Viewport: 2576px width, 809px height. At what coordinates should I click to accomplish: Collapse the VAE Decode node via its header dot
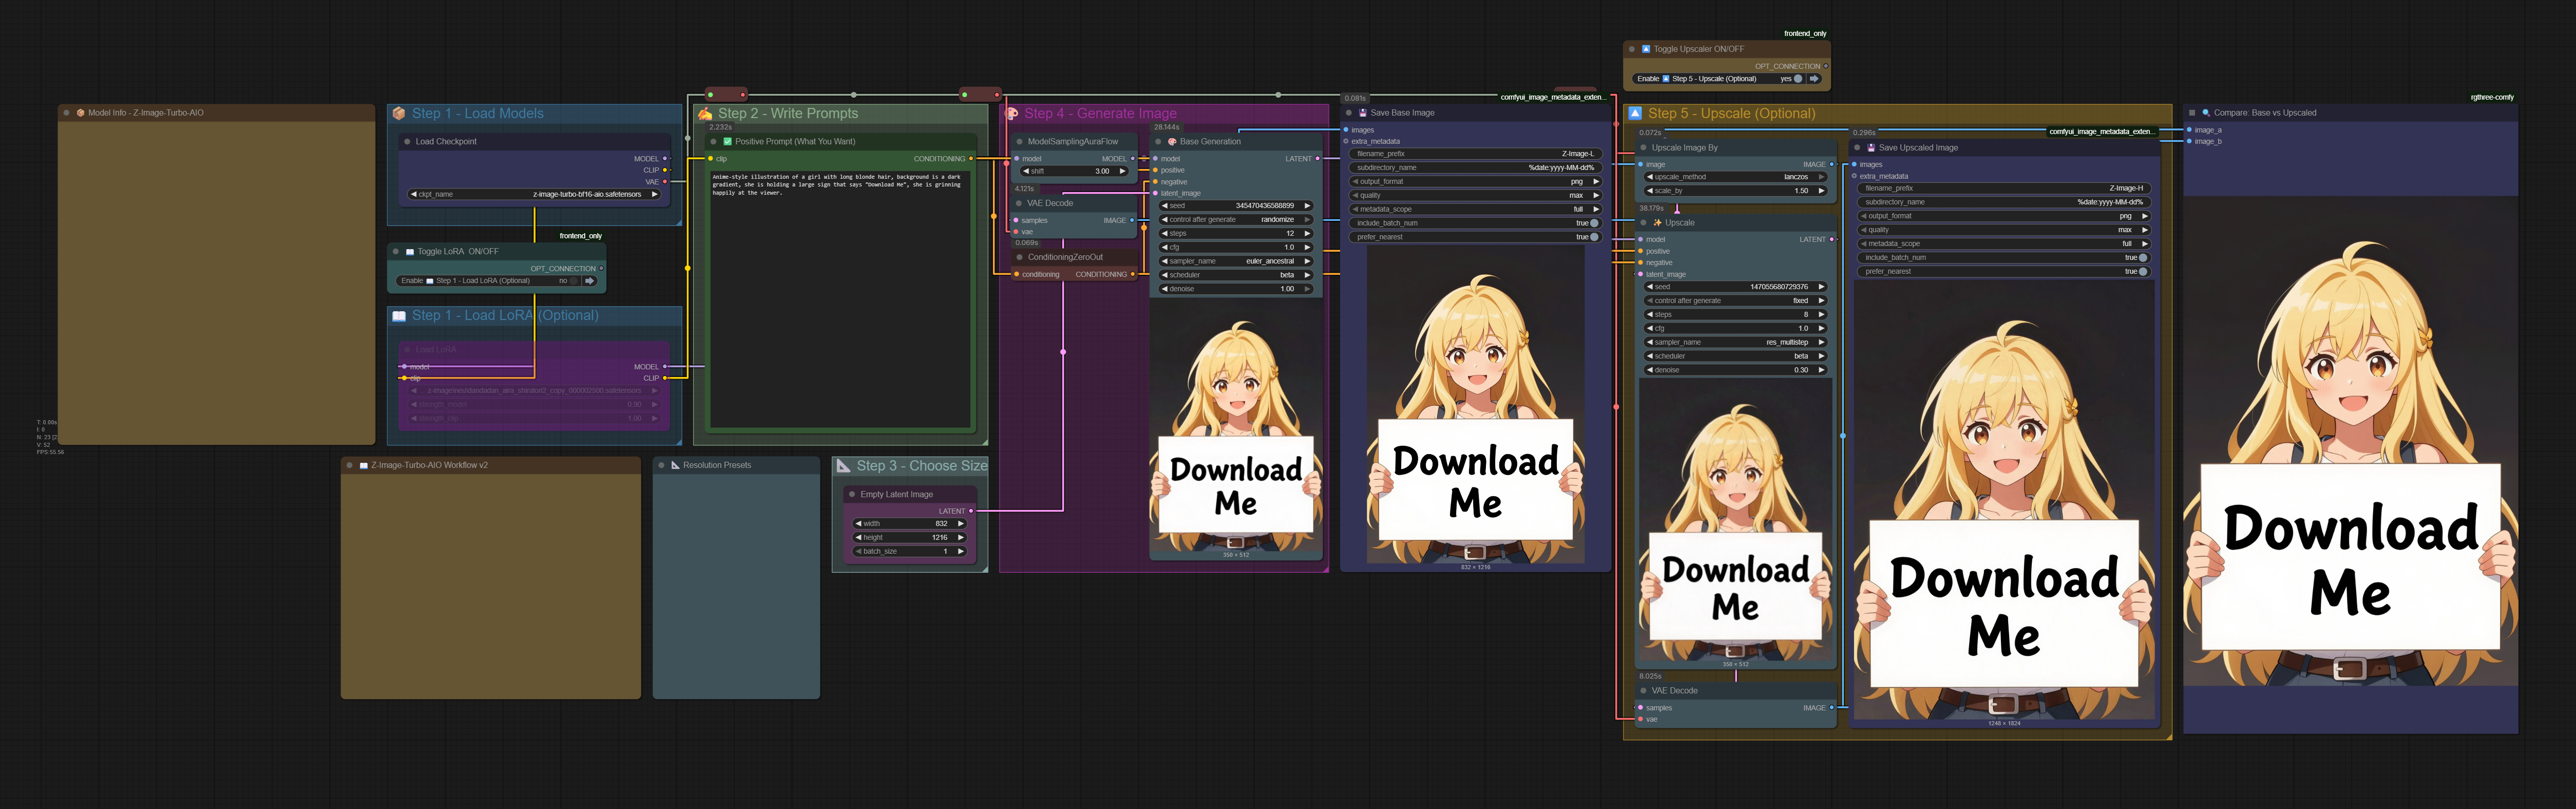click(x=1019, y=203)
